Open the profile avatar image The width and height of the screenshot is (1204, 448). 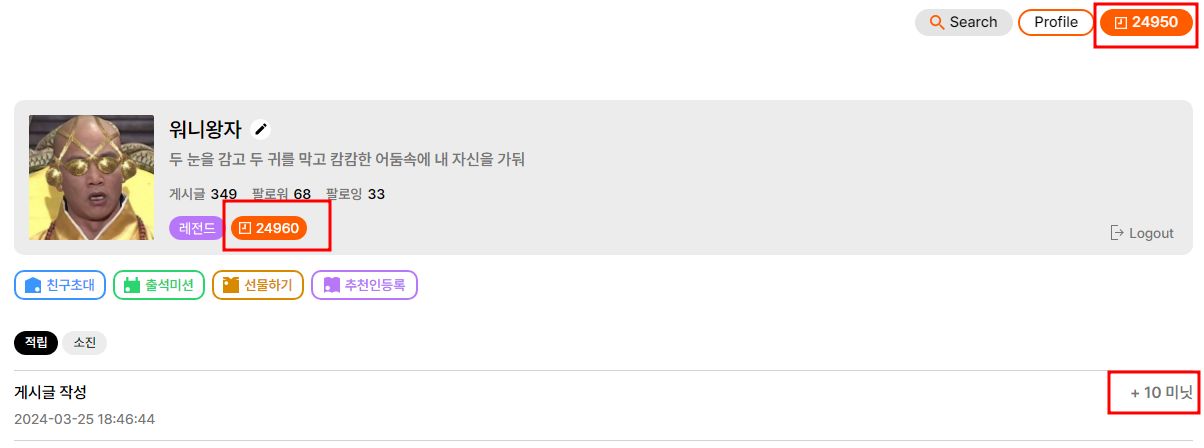[91, 177]
